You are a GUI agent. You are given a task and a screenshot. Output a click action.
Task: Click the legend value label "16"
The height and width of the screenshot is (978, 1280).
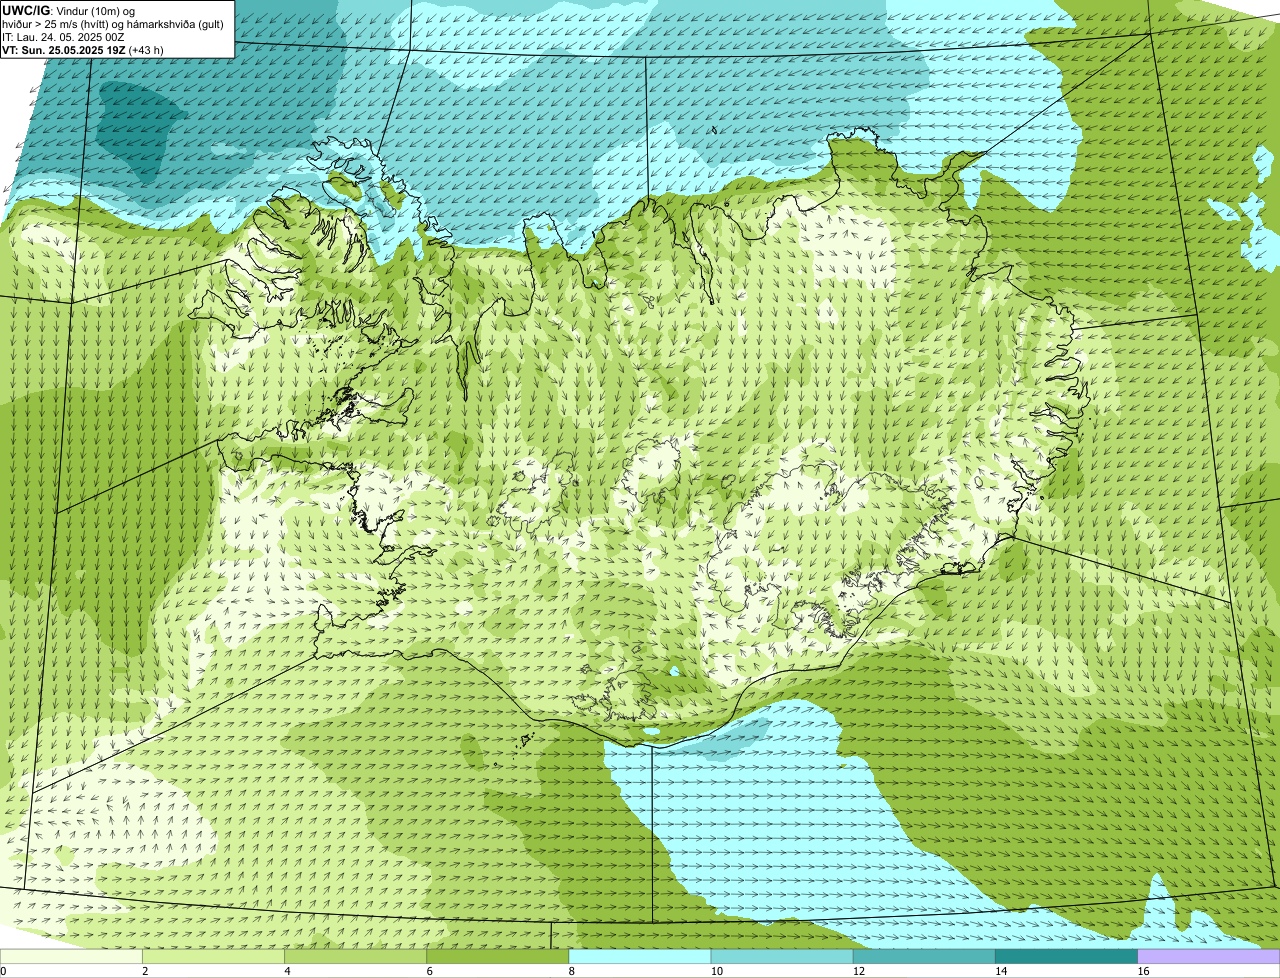pos(1143,971)
